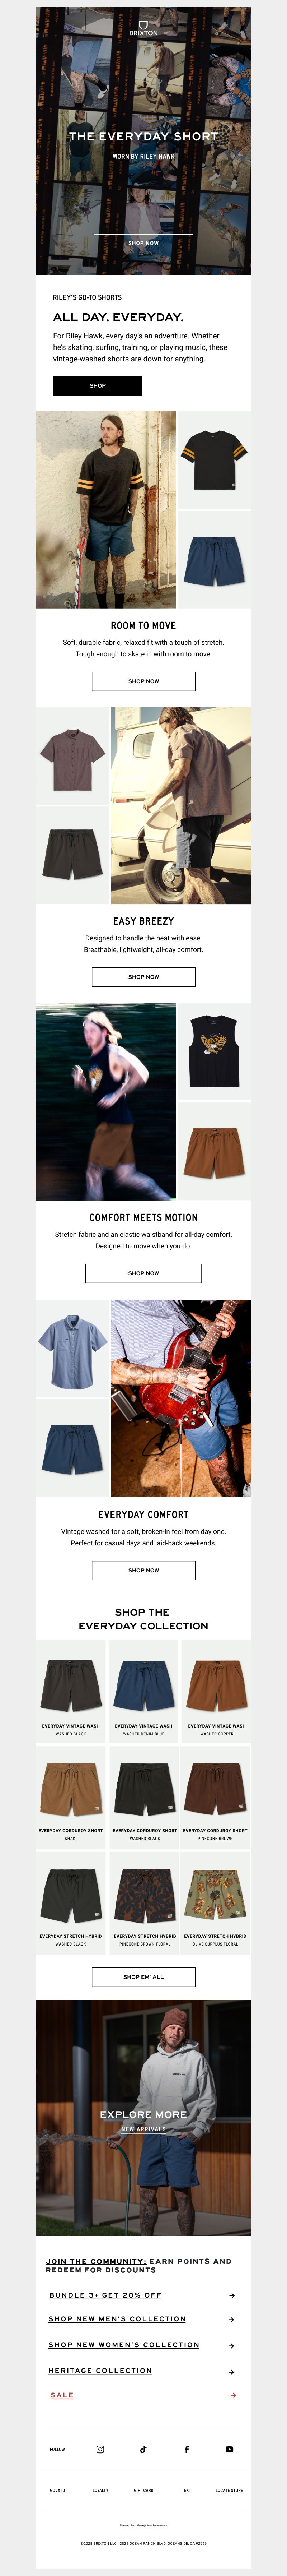Click the red arrow beside Sale
This screenshot has width=287, height=2576.
[x=232, y=2395]
